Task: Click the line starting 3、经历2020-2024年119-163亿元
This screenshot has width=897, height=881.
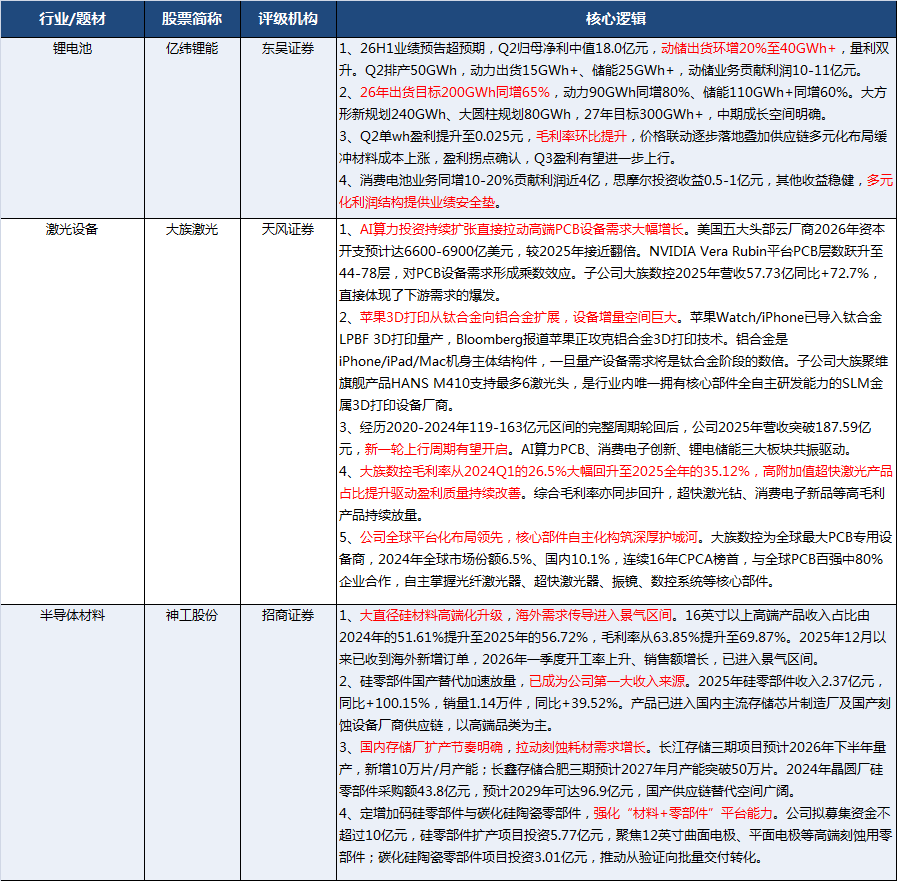Action: click(605, 427)
